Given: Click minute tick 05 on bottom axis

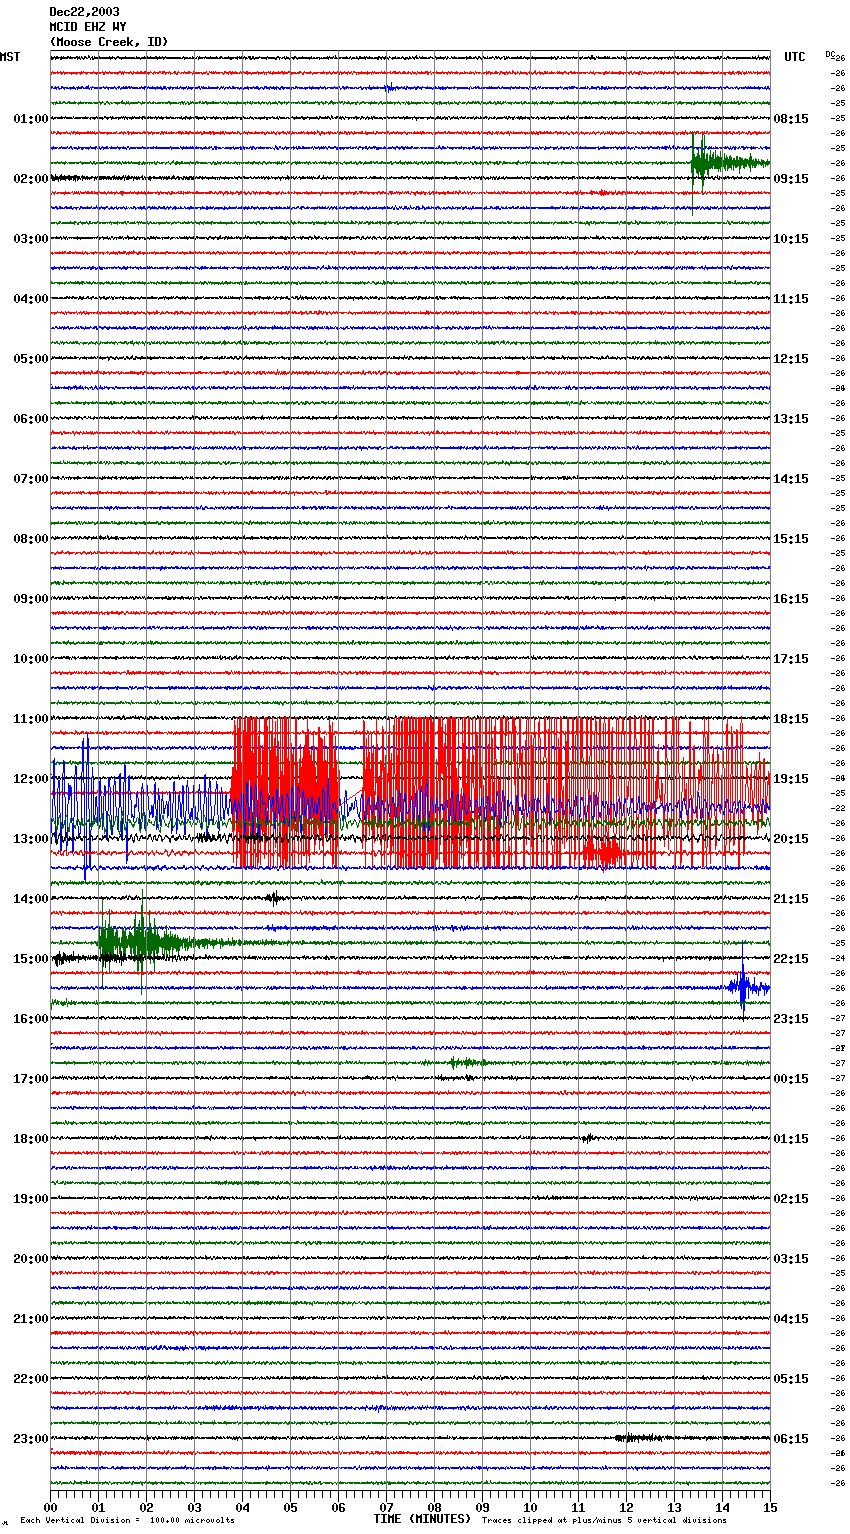Looking at the screenshot, I should pyautogui.click(x=291, y=1507).
